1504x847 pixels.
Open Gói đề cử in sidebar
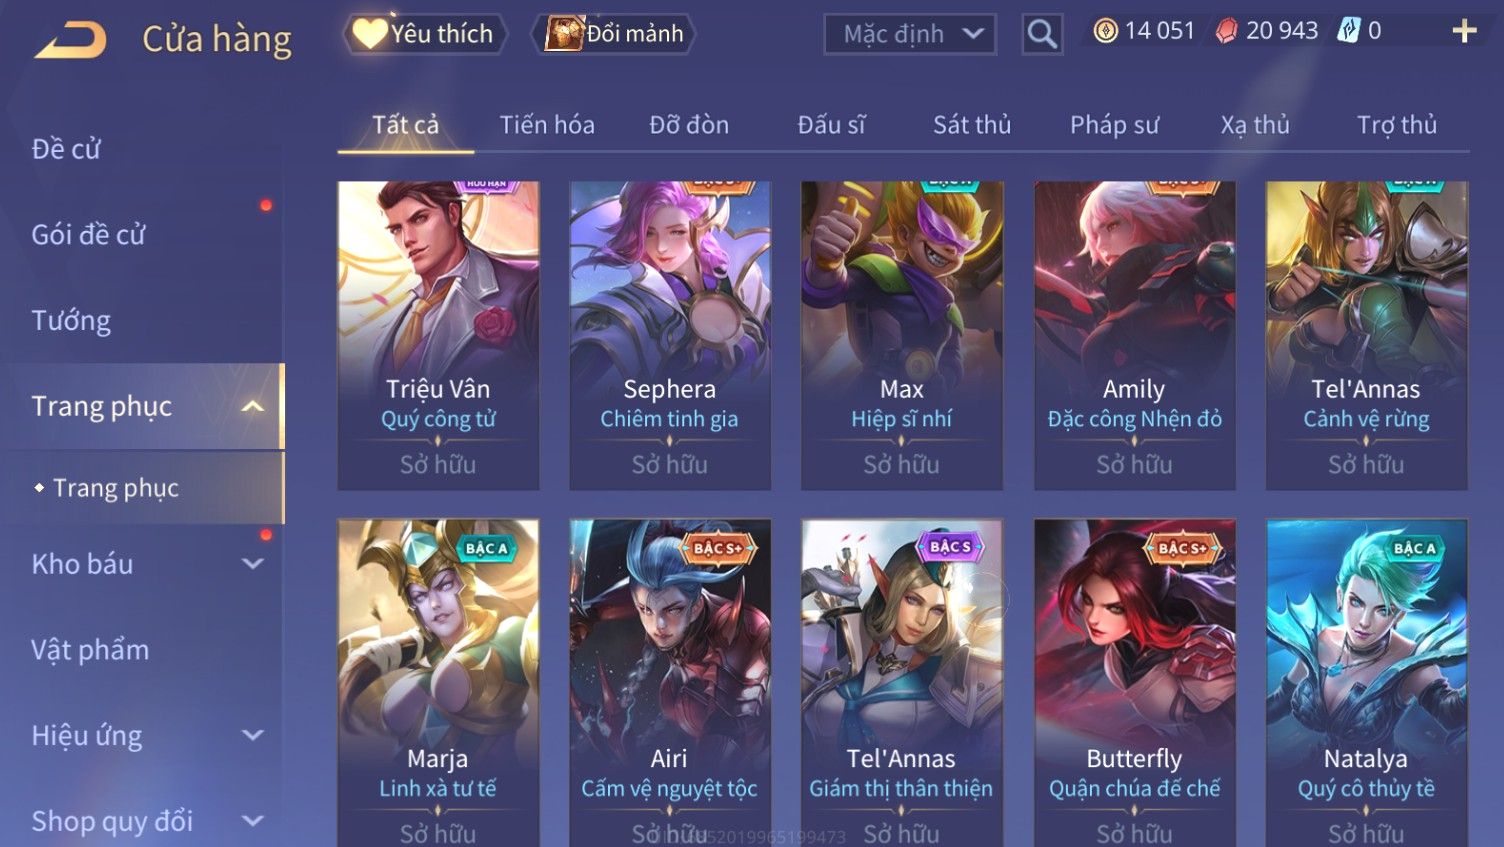(88, 235)
